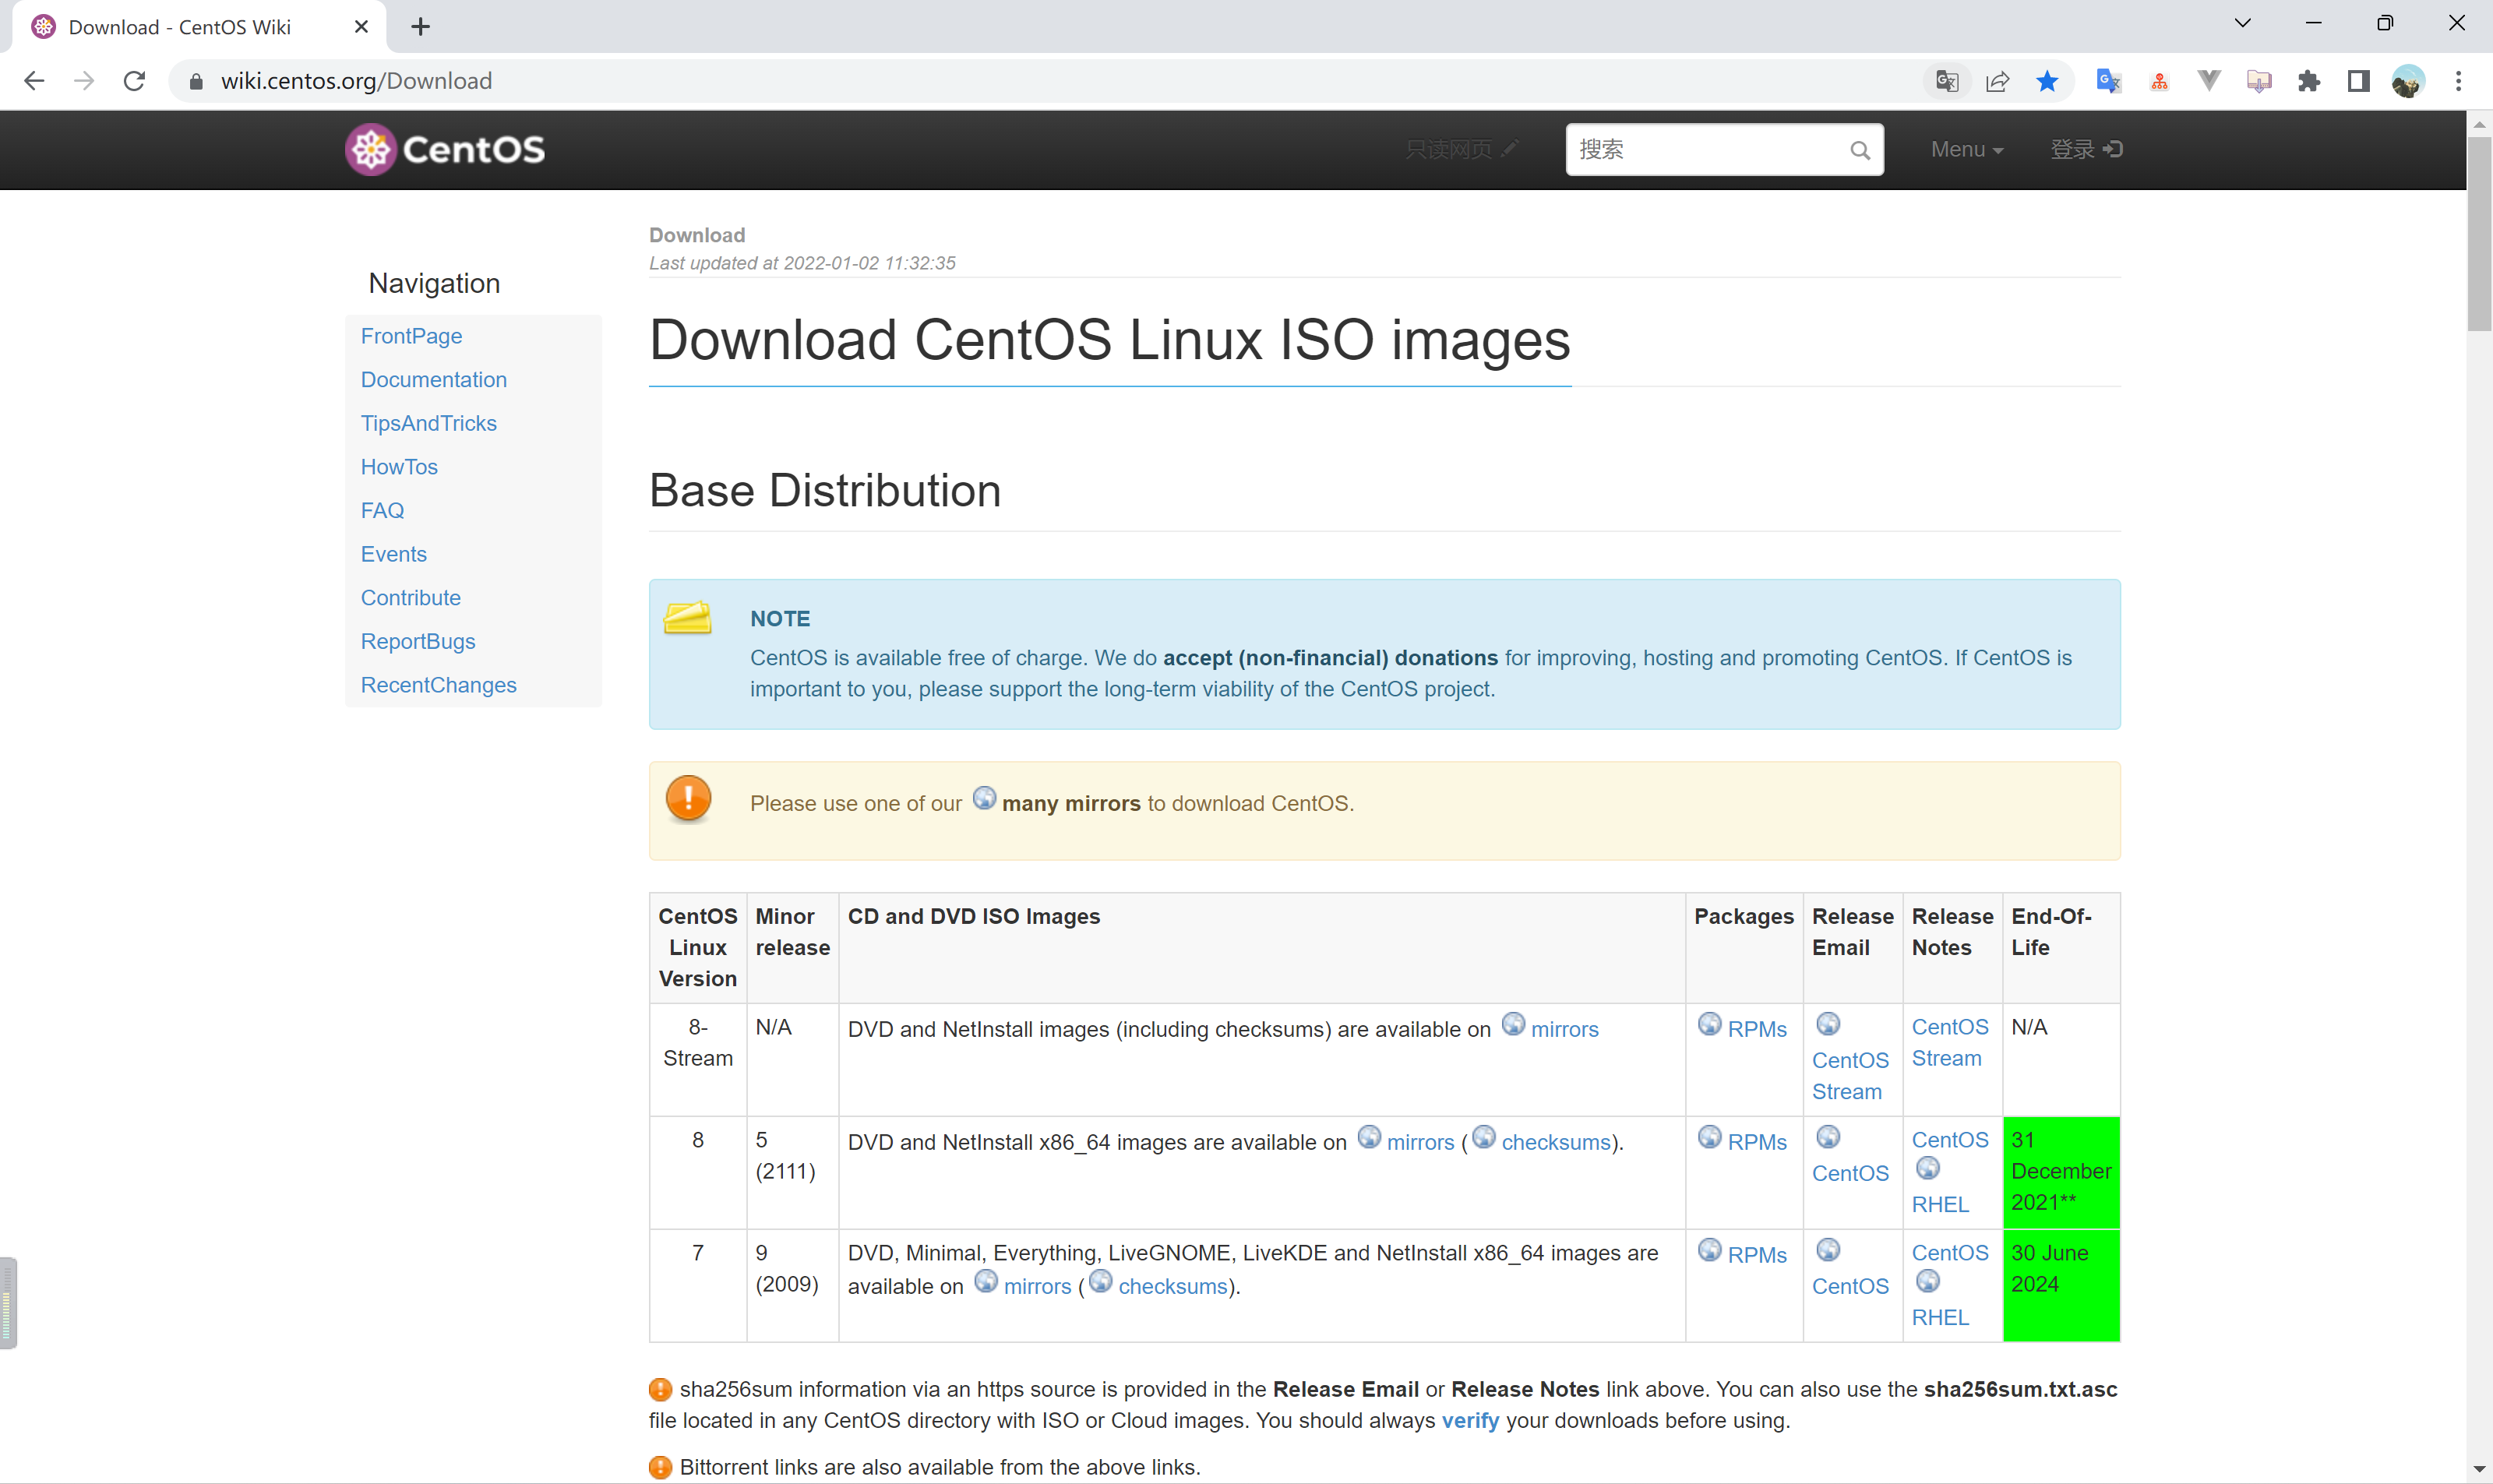
Task: Click the browser forward arrow
Action: (84, 81)
